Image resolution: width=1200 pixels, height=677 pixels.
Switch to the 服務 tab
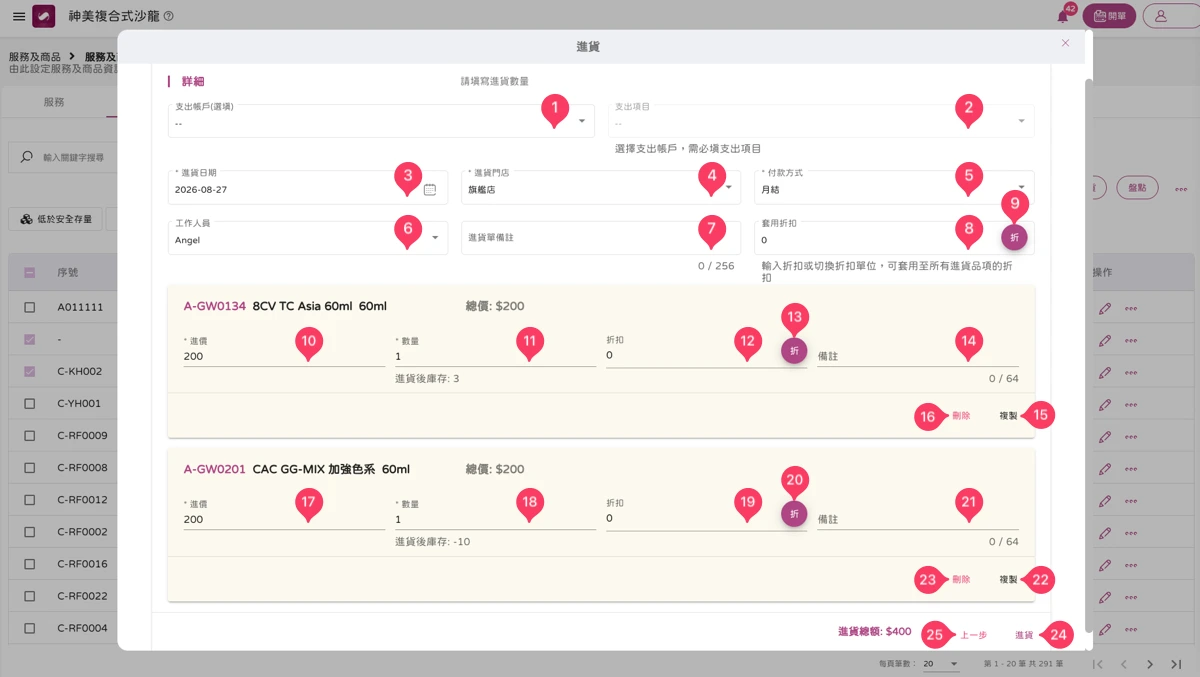(54, 102)
